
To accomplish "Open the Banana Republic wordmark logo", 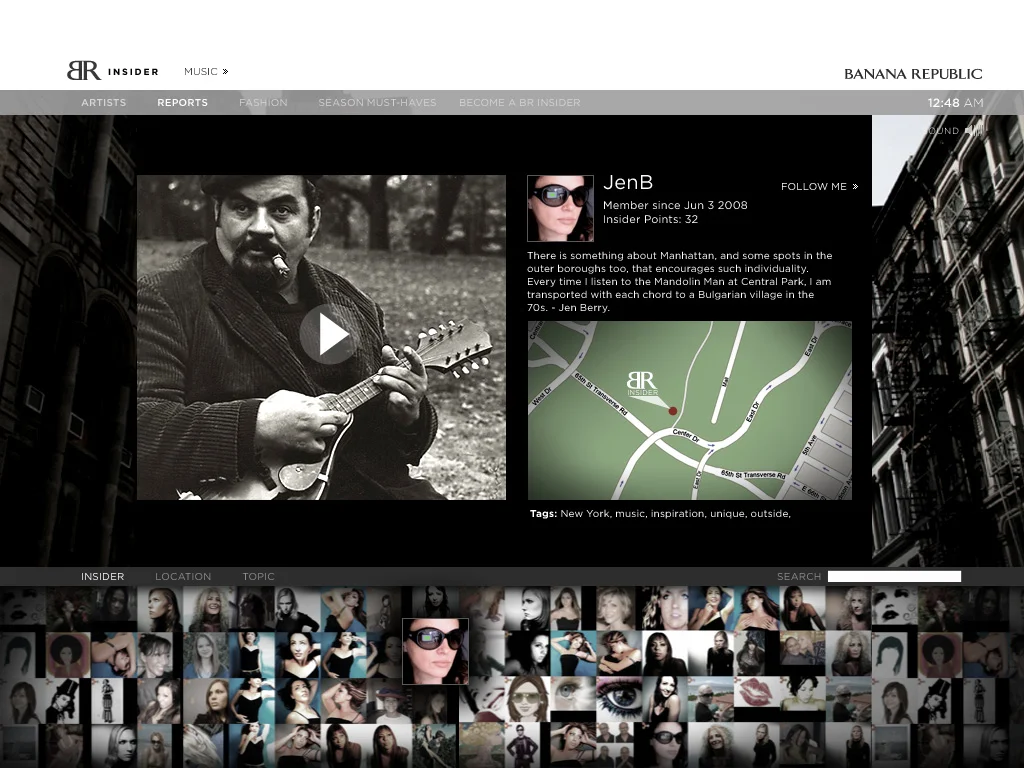I will click(x=913, y=74).
